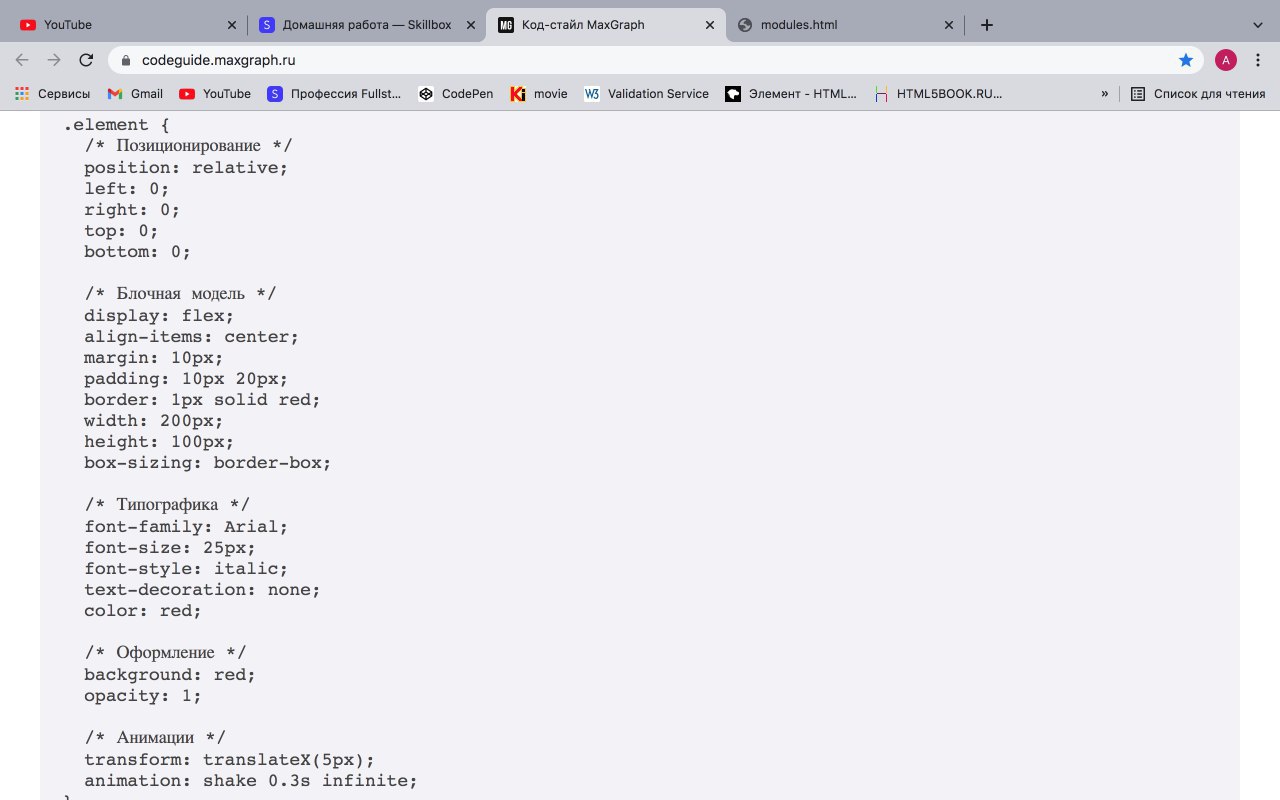Expand the hidden bookmarks overflow chevron

(1105, 94)
